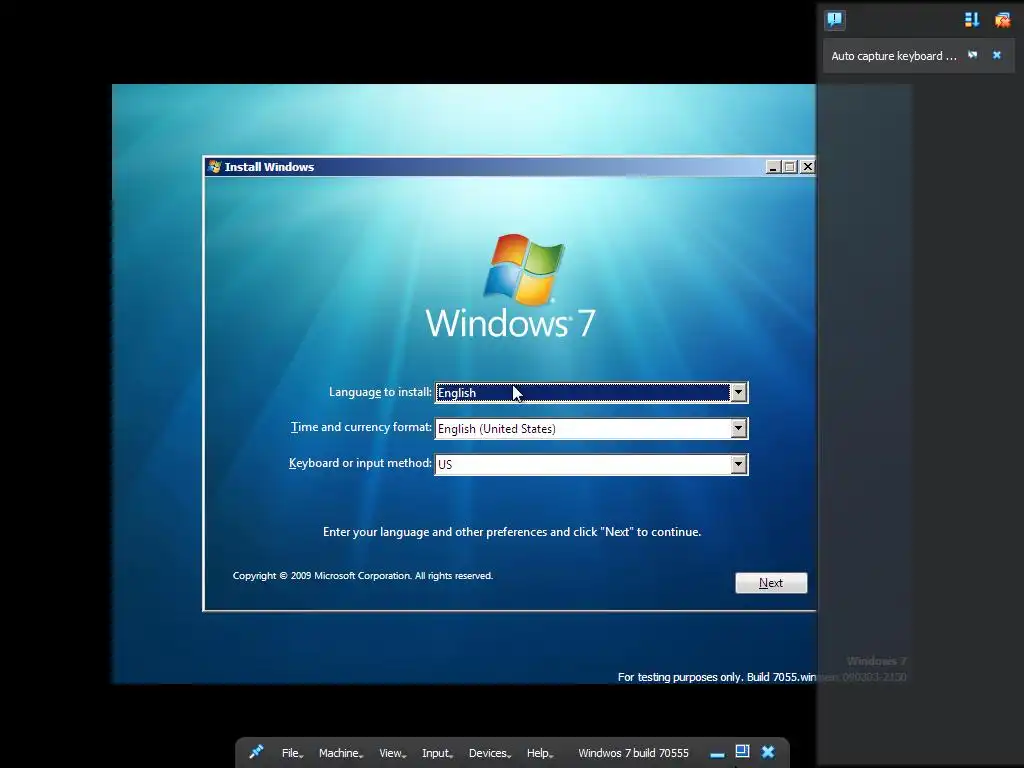Click the copyright Microsoft Corporation text

[x=362, y=576]
